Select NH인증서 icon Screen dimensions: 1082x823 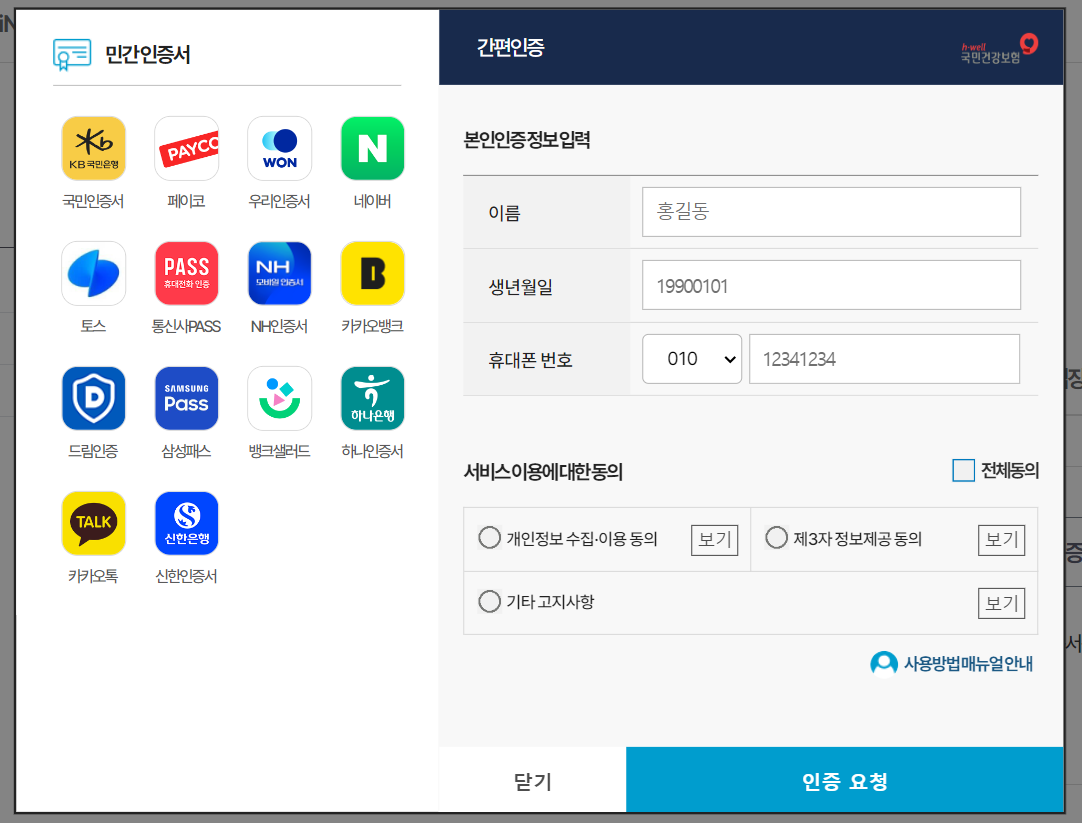click(279, 272)
